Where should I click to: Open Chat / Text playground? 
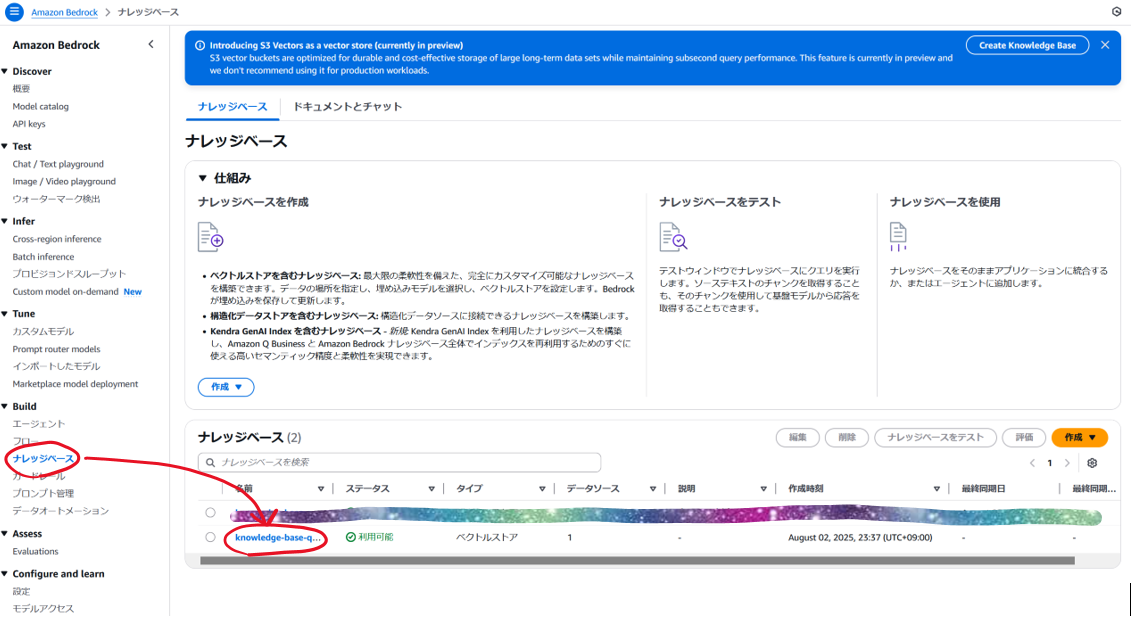pos(58,164)
